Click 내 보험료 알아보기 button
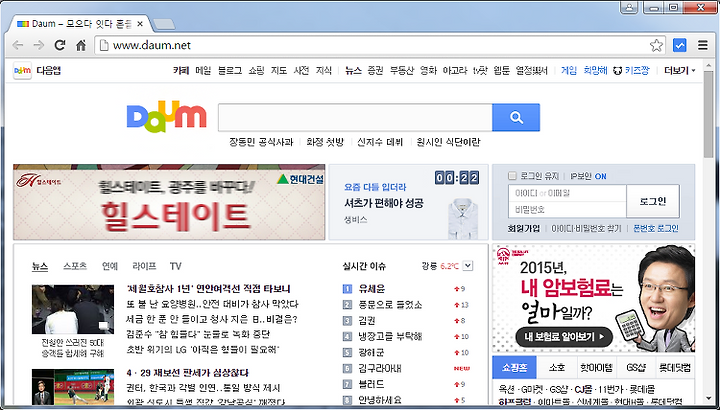This screenshot has width=720, height=410. click(x=564, y=337)
